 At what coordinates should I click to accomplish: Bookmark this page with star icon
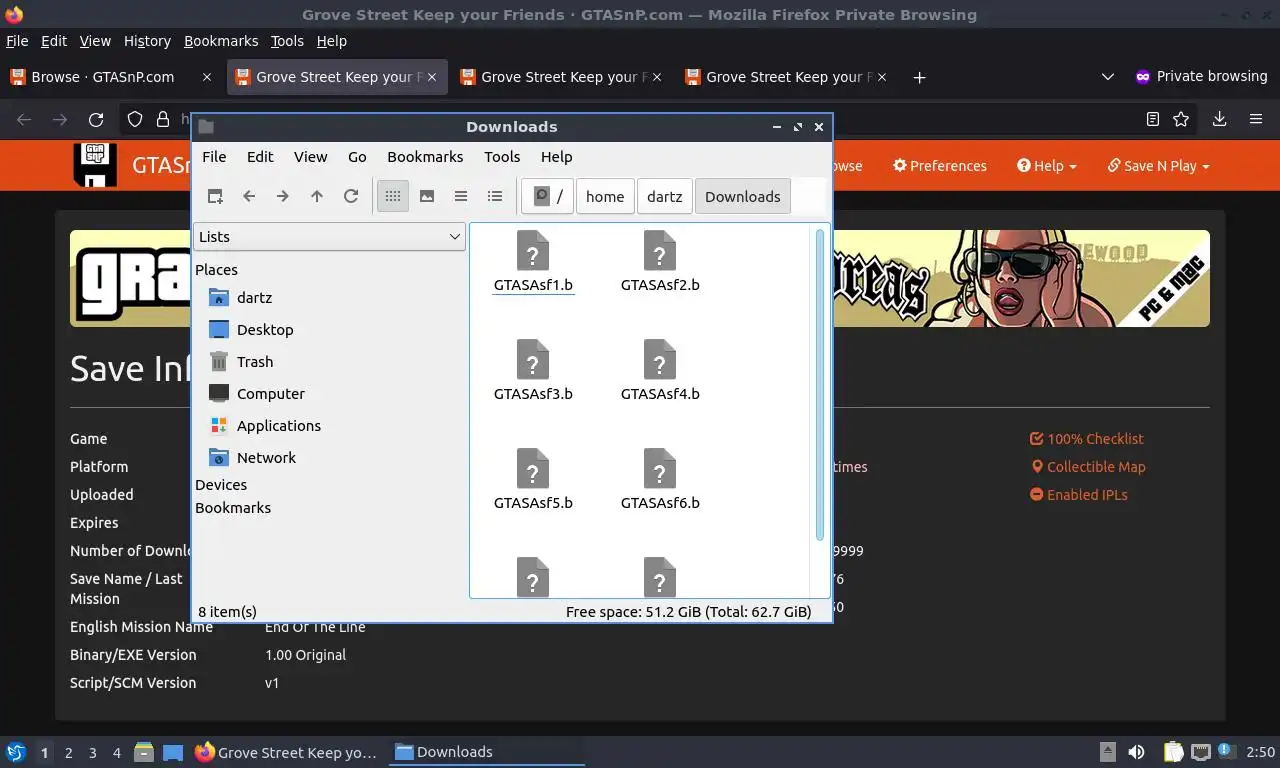click(x=1181, y=119)
